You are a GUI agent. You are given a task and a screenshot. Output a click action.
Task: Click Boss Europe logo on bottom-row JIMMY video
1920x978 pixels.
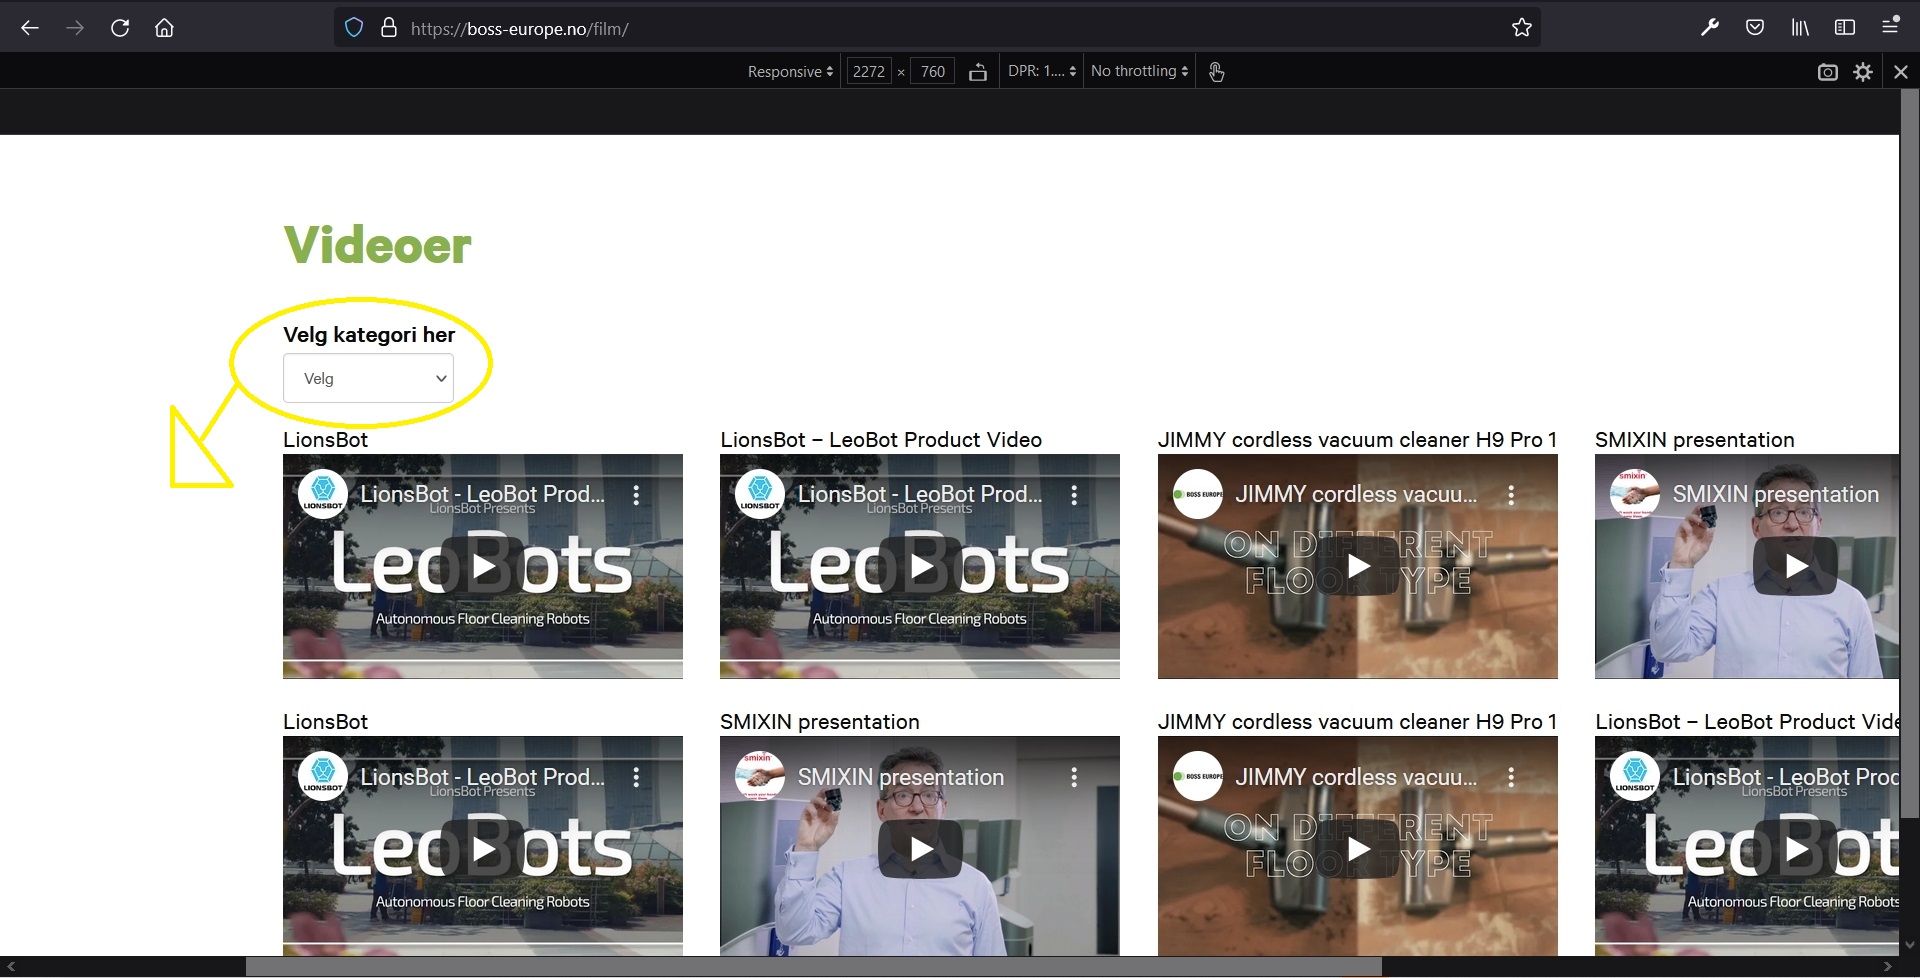1198,777
